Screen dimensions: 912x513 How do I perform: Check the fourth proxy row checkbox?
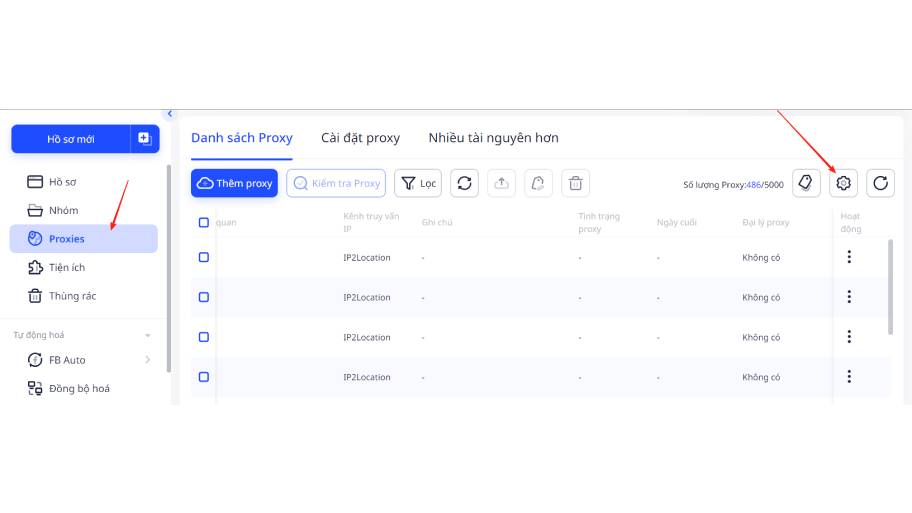204,377
